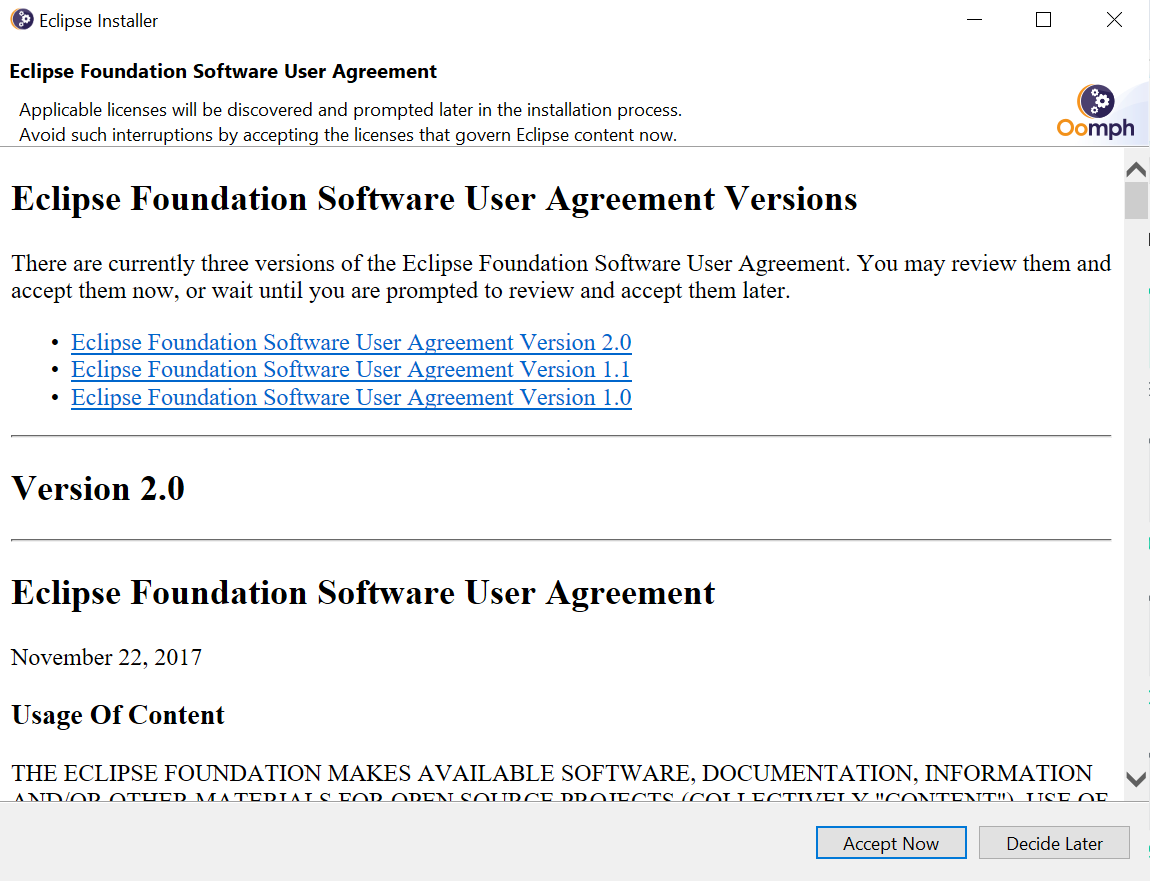Open the User Agreement Version 1.0 link
Image resolution: width=1150 pixels, height=881 pixels.
tap(351, 398)
